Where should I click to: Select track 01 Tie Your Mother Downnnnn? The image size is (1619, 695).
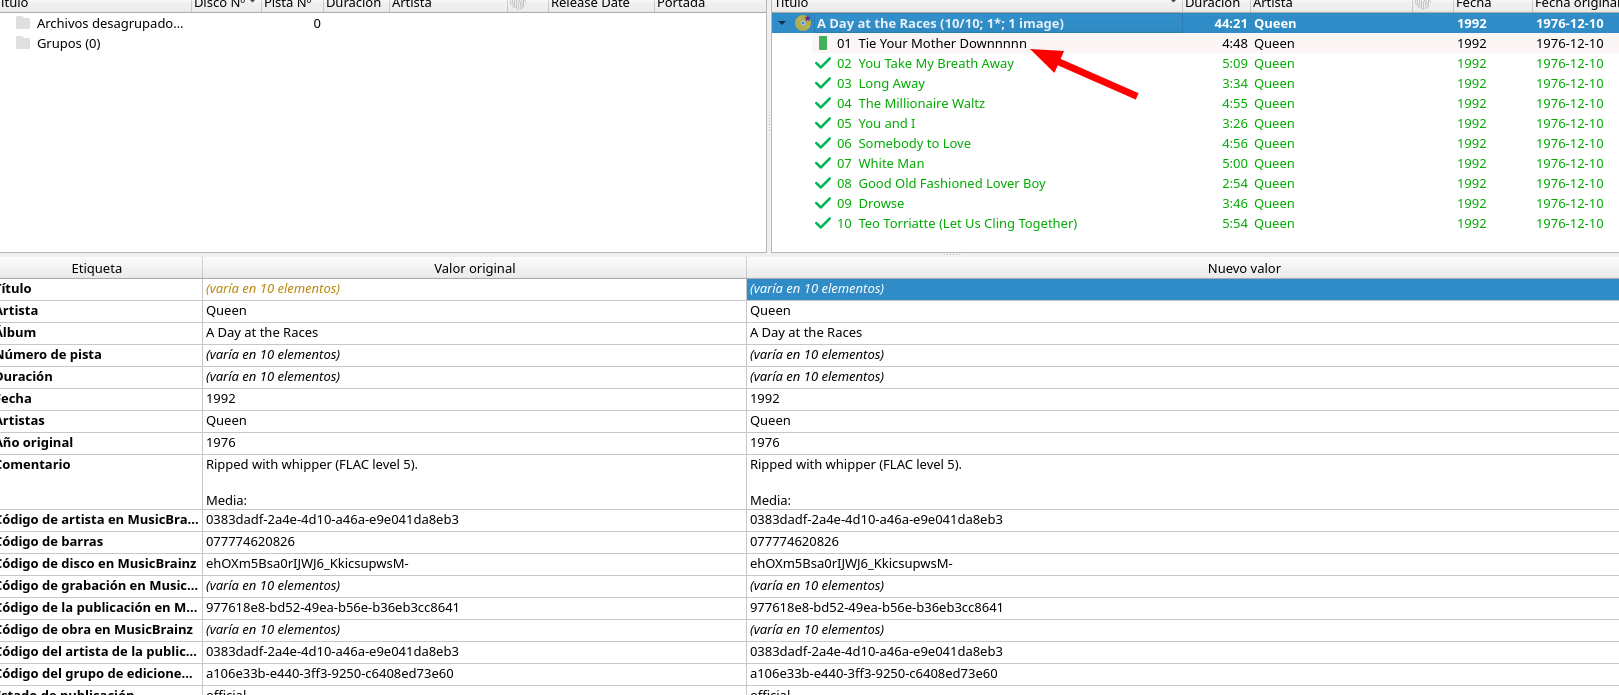tap(1195, 43)
